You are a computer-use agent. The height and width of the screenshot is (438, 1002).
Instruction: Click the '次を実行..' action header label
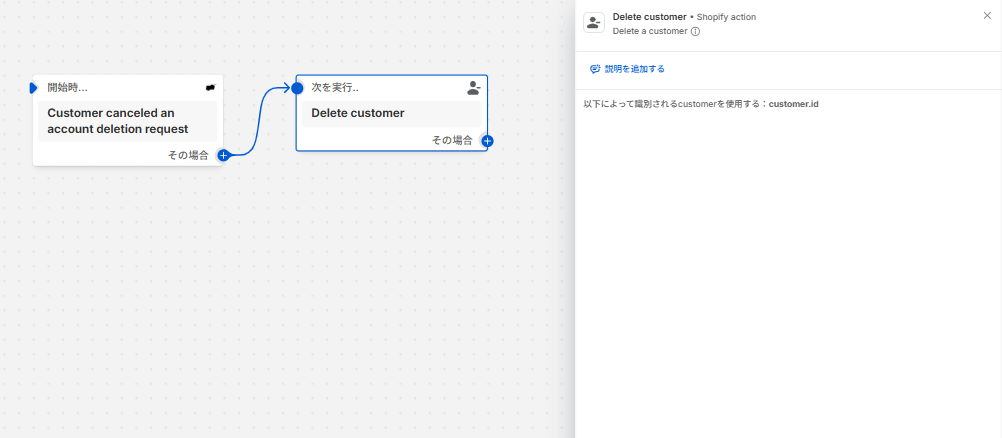(x=335, y=88)
